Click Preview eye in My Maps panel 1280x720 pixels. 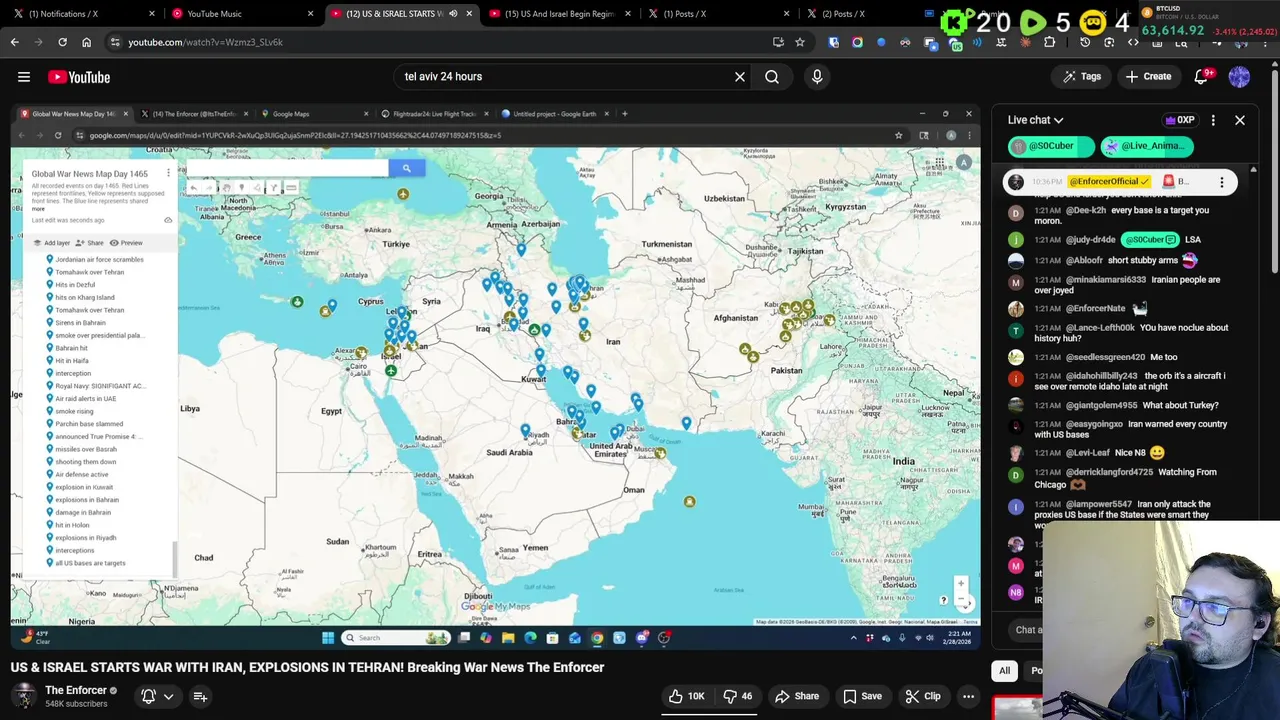click(126, 243)
